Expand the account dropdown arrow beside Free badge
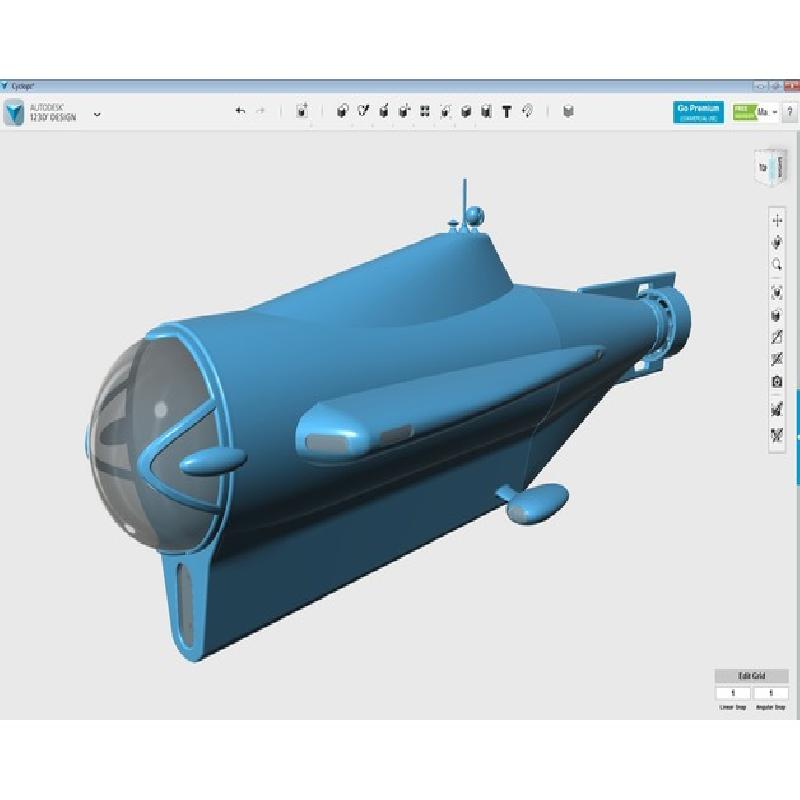 pyautogui.click(x=775, y=112)
